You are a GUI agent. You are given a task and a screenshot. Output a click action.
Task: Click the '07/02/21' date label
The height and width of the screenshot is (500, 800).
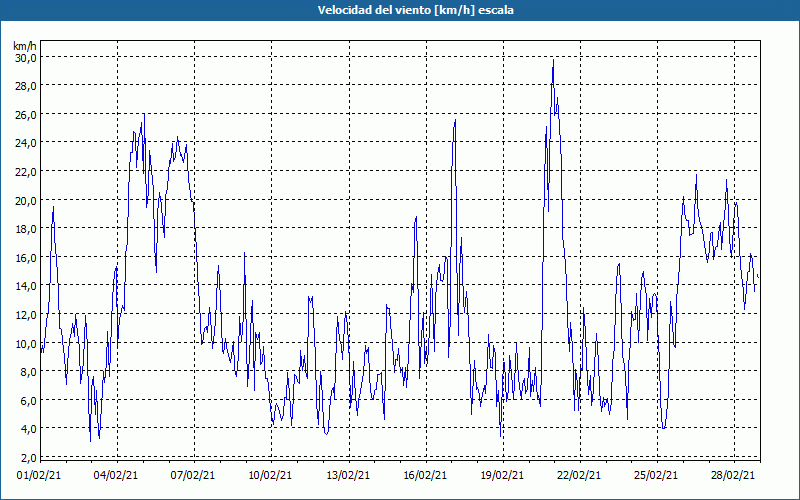(x=193, y=475)
